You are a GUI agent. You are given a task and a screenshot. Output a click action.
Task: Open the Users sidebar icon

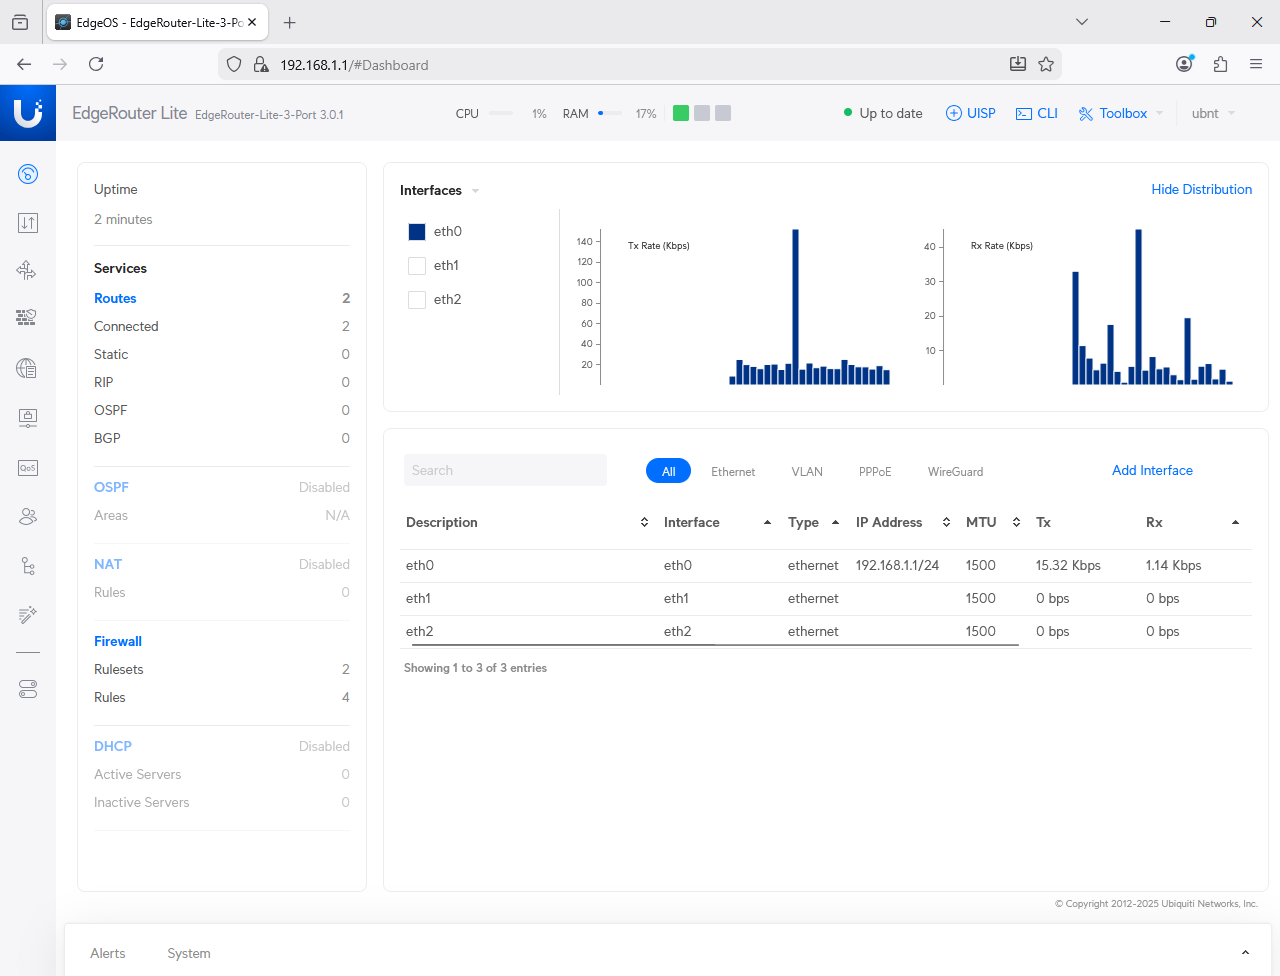[x=28, y=516]
